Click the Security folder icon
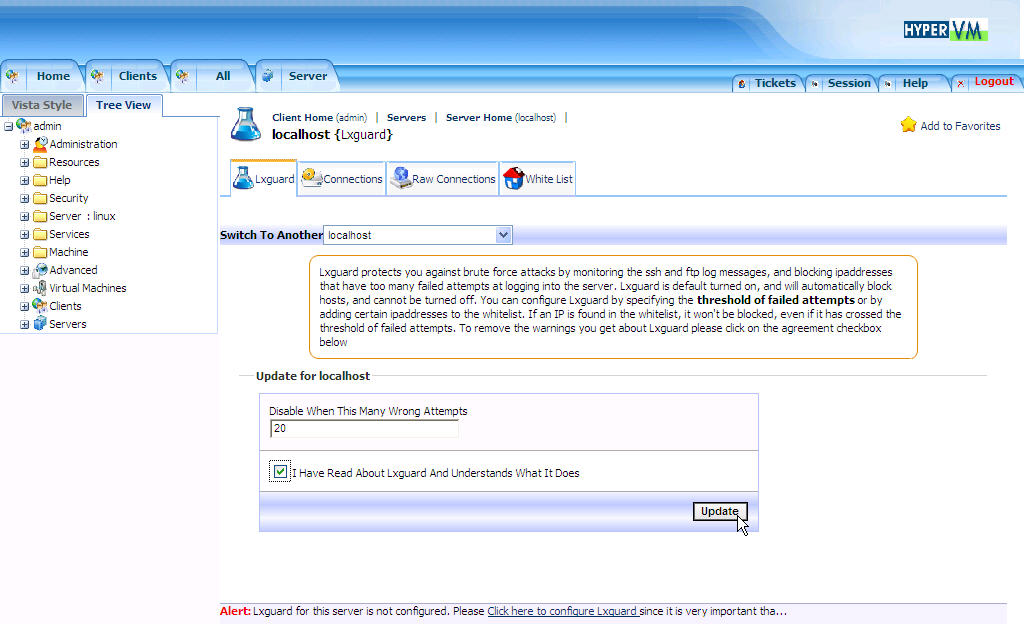 point(40,198)
